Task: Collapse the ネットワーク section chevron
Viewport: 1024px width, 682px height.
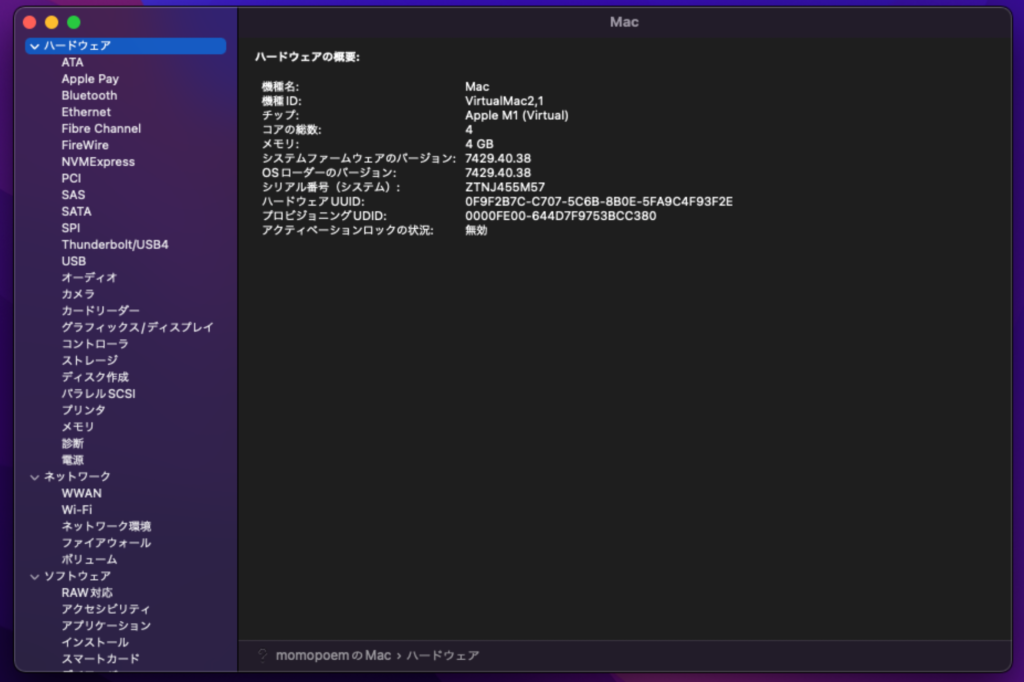Action: pyautogui.click(x=35, y=478)
